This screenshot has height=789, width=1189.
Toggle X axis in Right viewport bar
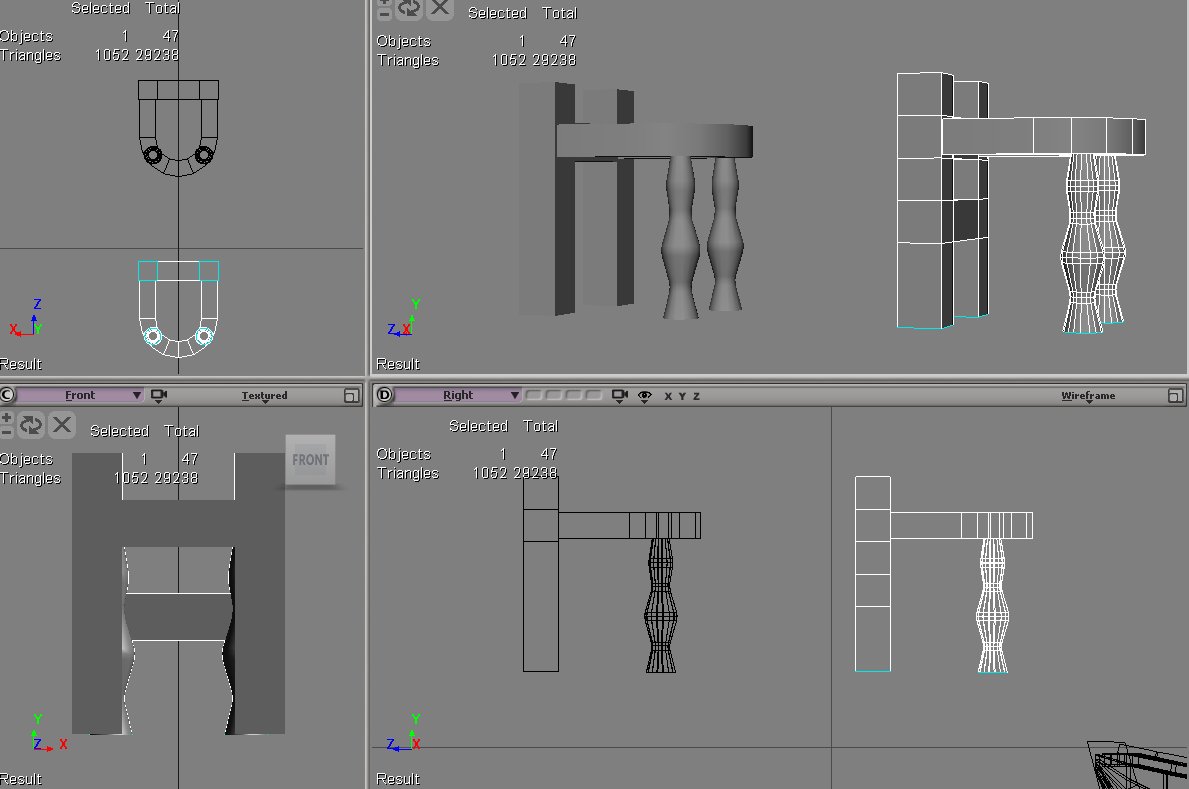pos(668,396)
